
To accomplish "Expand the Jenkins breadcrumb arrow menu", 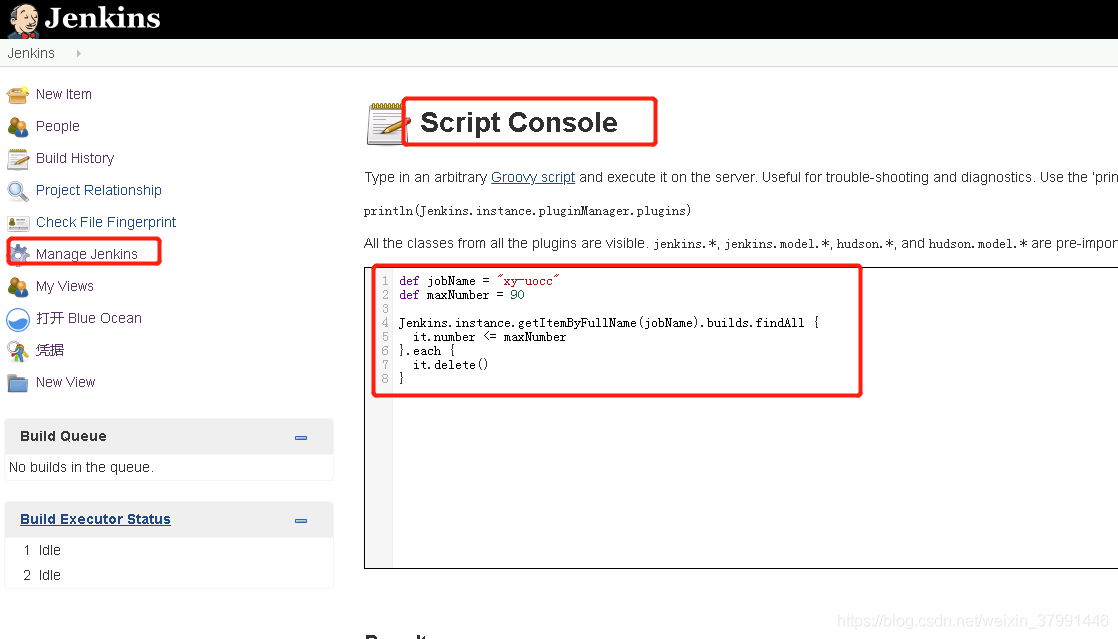I will [78, 53].
